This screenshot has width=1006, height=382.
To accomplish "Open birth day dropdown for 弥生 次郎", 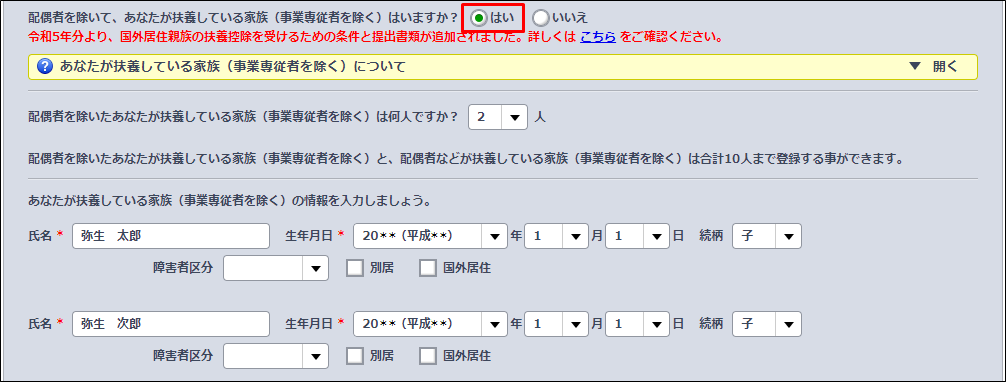I will (638, 324).
